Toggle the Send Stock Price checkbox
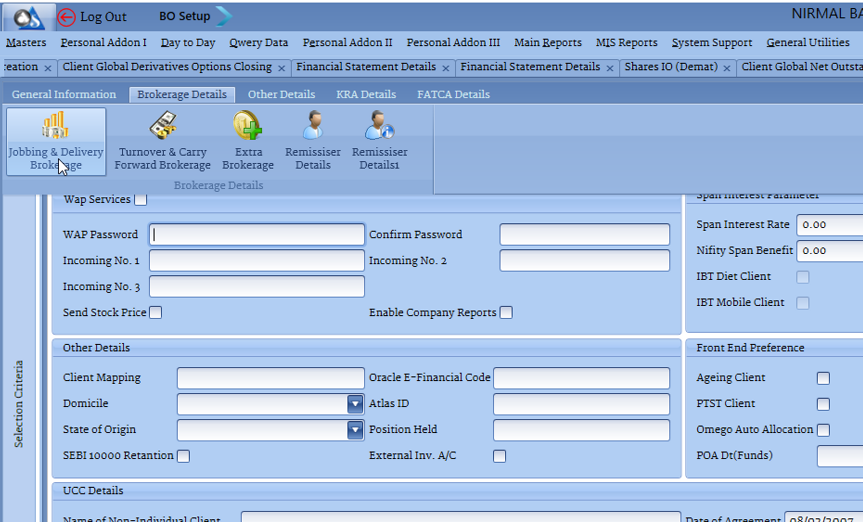 pyautogui.click(x=156, y=313)
